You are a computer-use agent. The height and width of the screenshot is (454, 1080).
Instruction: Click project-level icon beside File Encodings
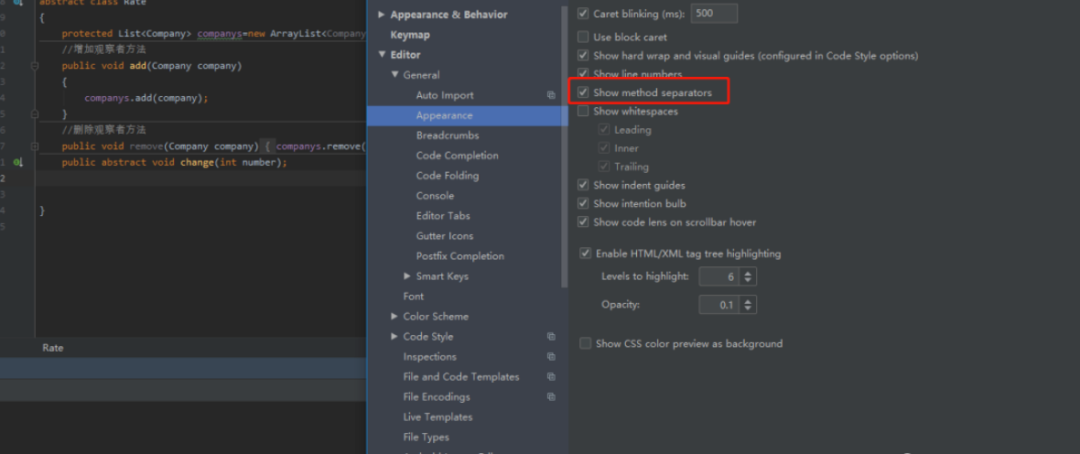(x=551, y=397)
